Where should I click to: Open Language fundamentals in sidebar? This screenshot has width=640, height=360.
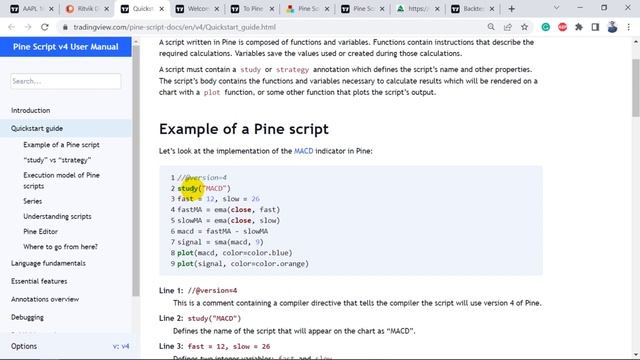[x=48, y=263]
